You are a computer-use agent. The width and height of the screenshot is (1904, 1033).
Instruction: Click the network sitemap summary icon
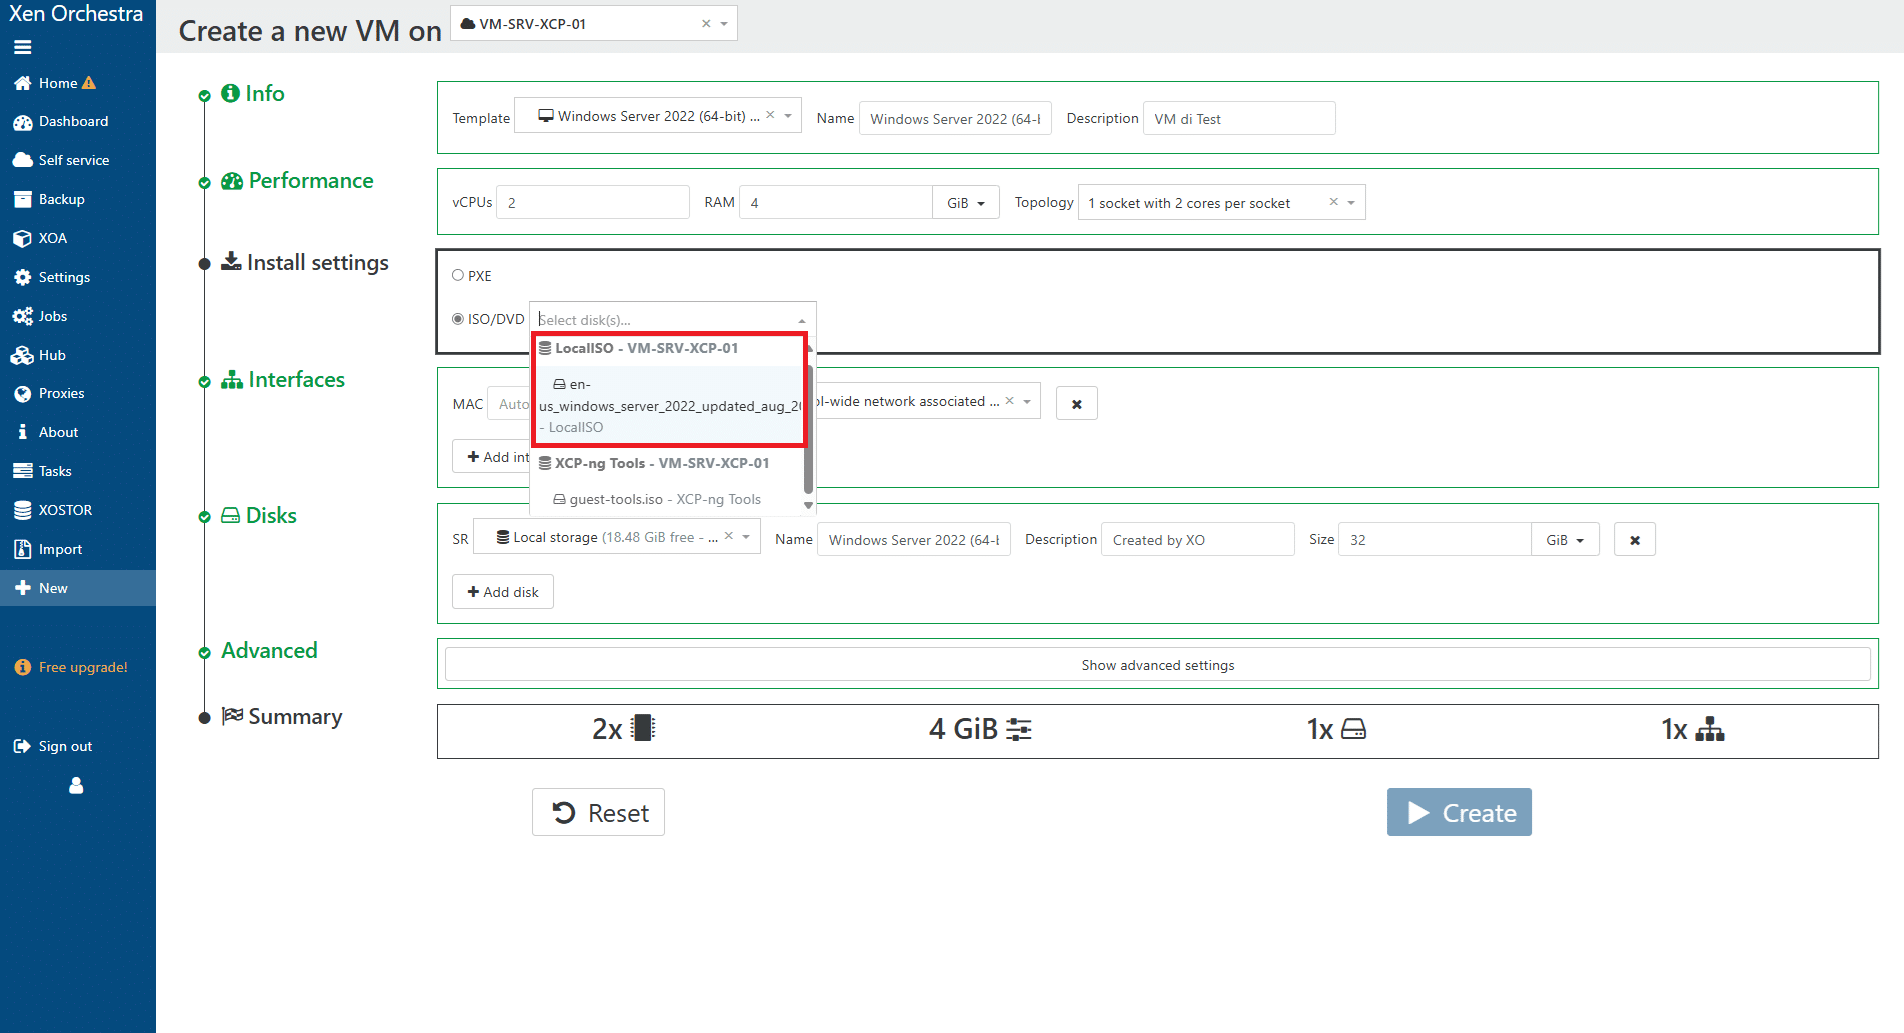pyautogui.click(x=1710, y=729)
